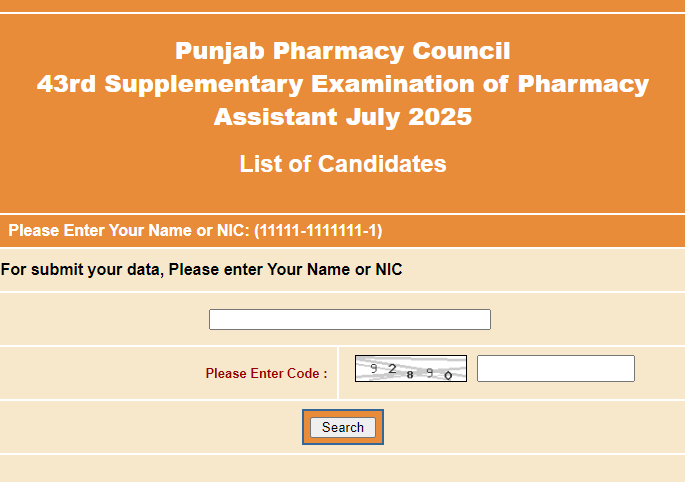Click the Search button
Viewport: 685px width, 483px height.
click(343, 427)
